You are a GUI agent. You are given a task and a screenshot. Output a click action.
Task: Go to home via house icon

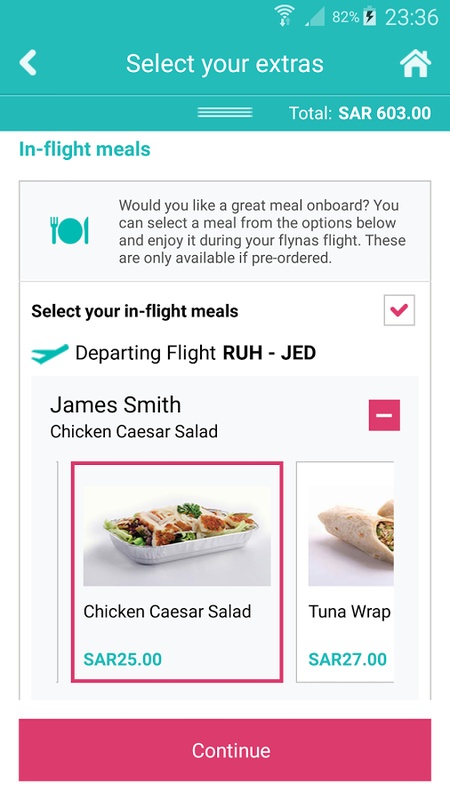[x=415, y=63]
